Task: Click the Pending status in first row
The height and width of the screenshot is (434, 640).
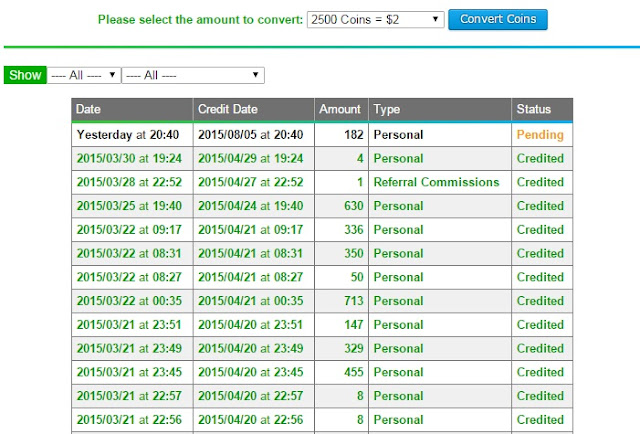Action: (x=540, y=134)
